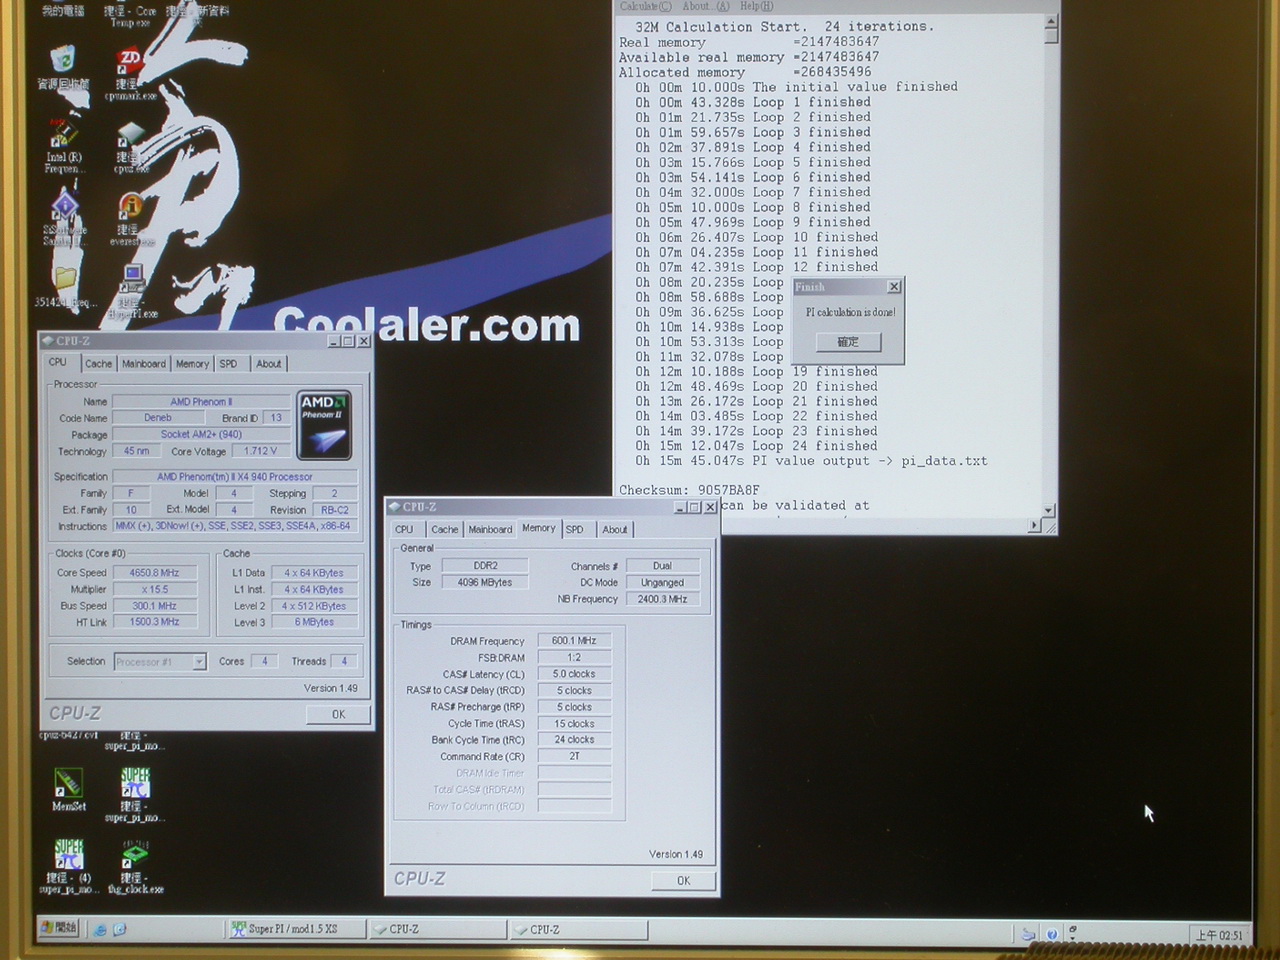Click the Super PI vertical scrollbar down arrow

[x=1048, y=511]
